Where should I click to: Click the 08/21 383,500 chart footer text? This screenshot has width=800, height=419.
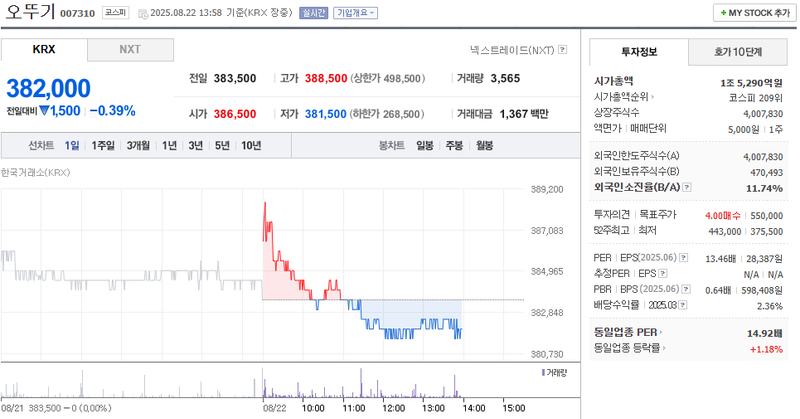56,408
